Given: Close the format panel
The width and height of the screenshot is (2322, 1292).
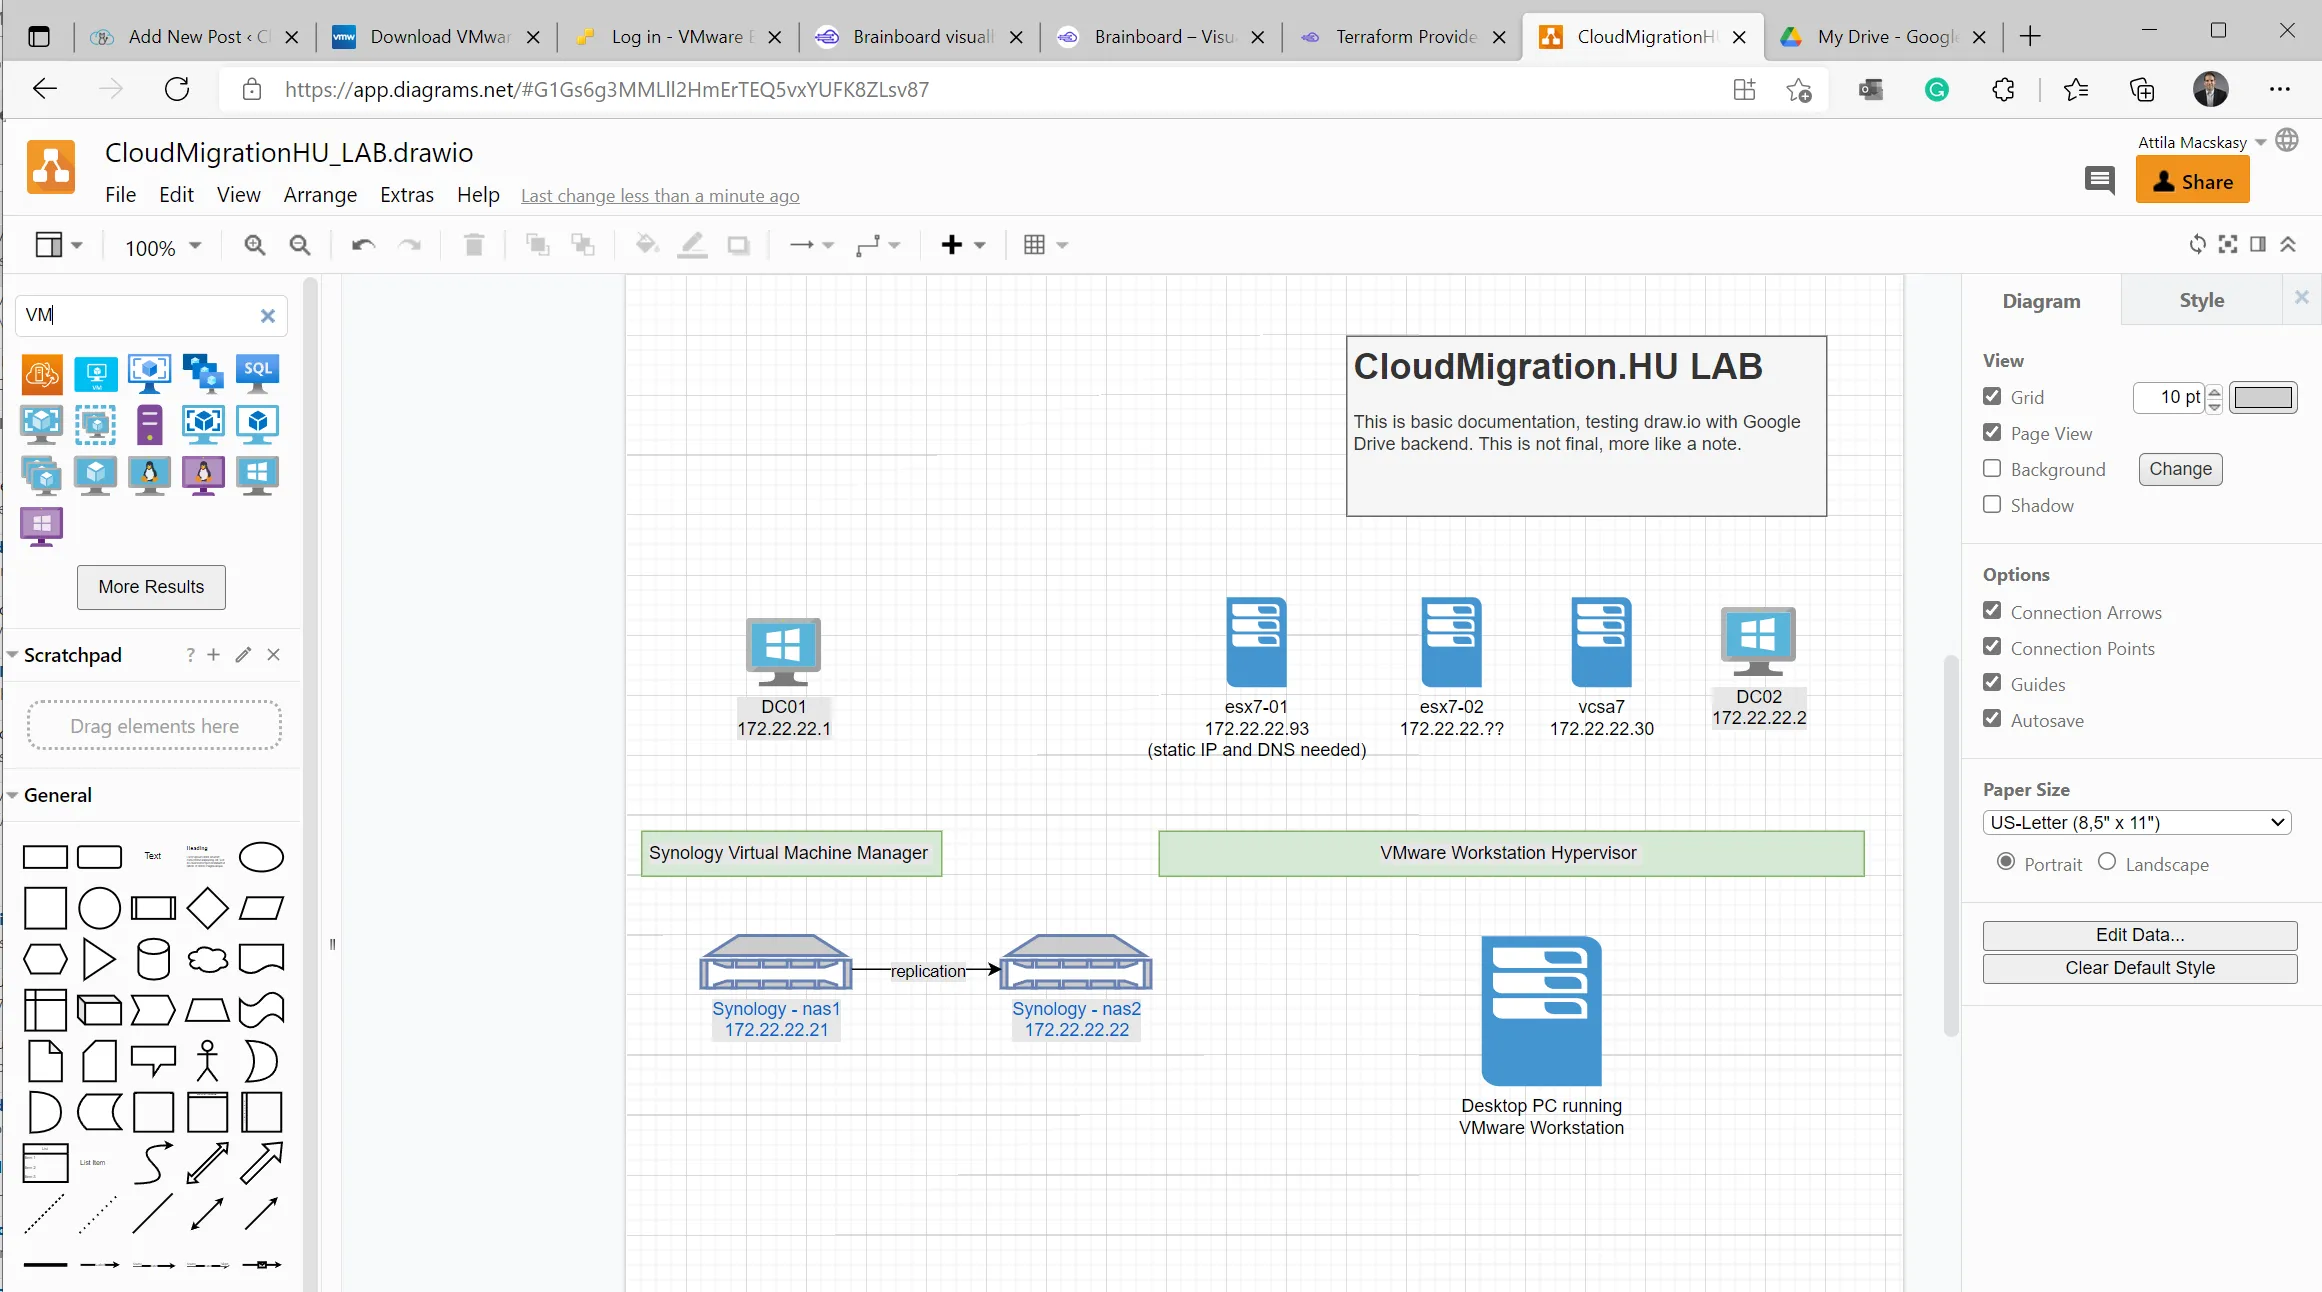Looking at the screenshot, I should (x=2302, y=297).
